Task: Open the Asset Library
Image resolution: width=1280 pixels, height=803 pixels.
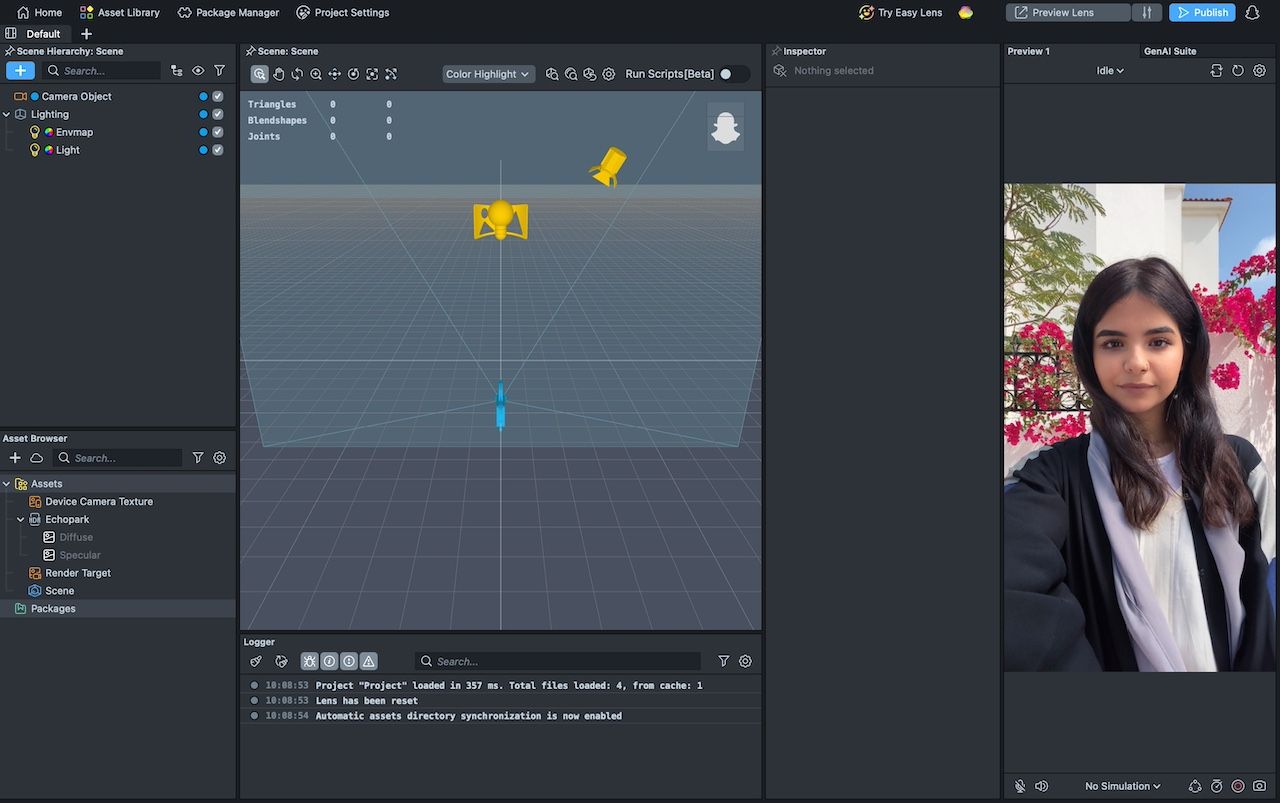Action: point(120,13)
